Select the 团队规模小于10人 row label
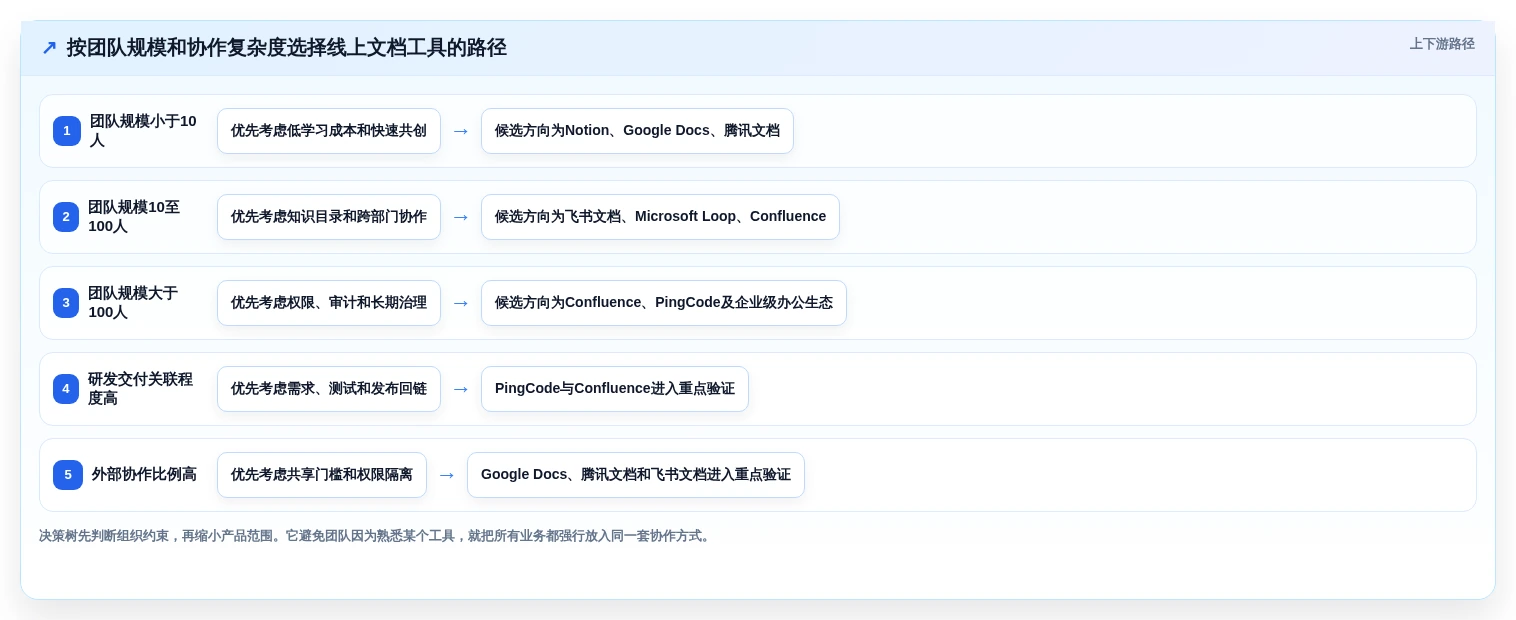The image size is (1516, 620). tap(144, 131)
